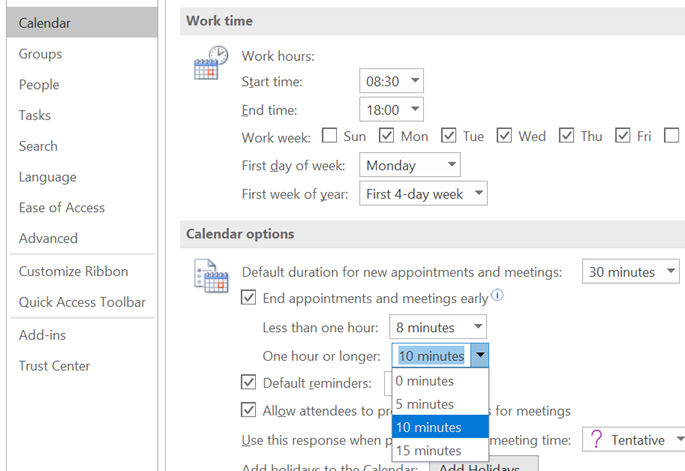Switch to the Advanced options category
This screenshot has width=685, height=471.
pyautogui.click(x=48, y=238)
